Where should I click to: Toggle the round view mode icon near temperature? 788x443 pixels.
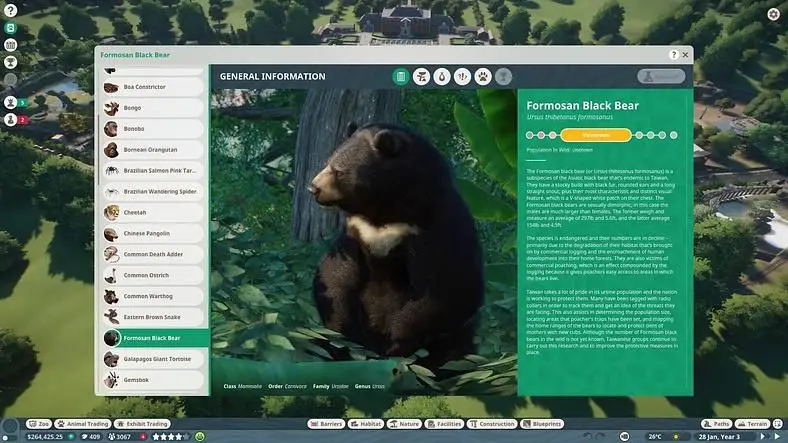point(624,437)
